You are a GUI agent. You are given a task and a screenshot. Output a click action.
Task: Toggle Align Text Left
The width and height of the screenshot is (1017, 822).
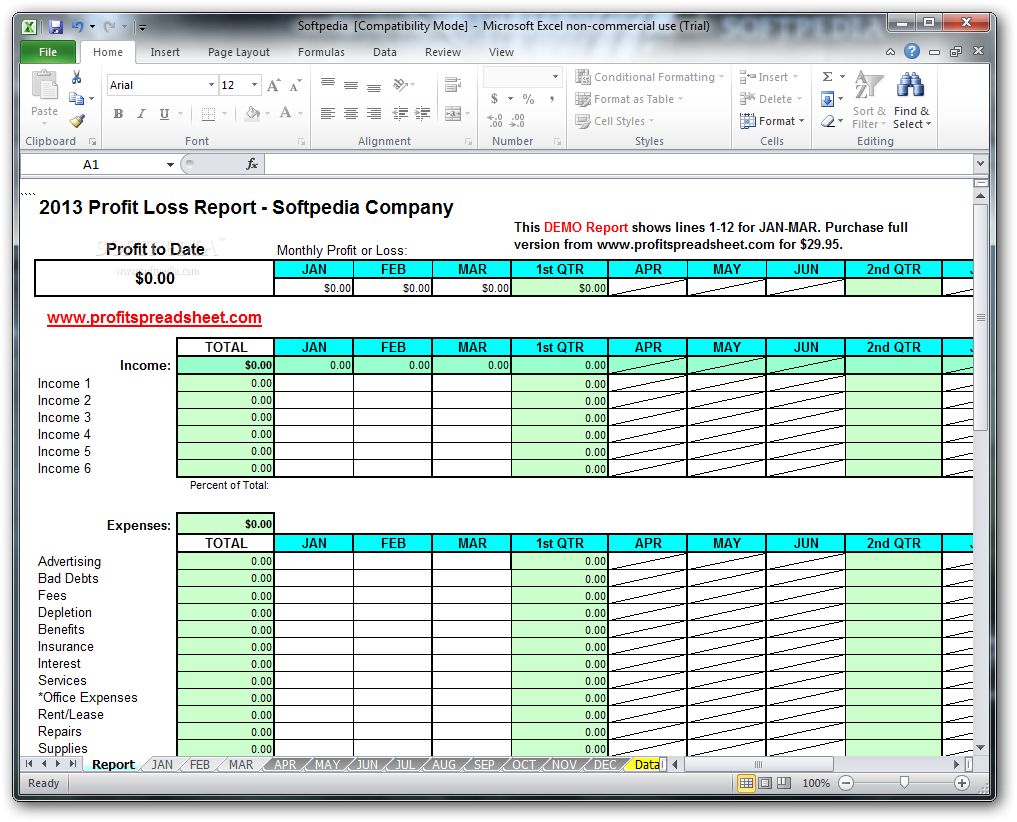click(328, 114)
